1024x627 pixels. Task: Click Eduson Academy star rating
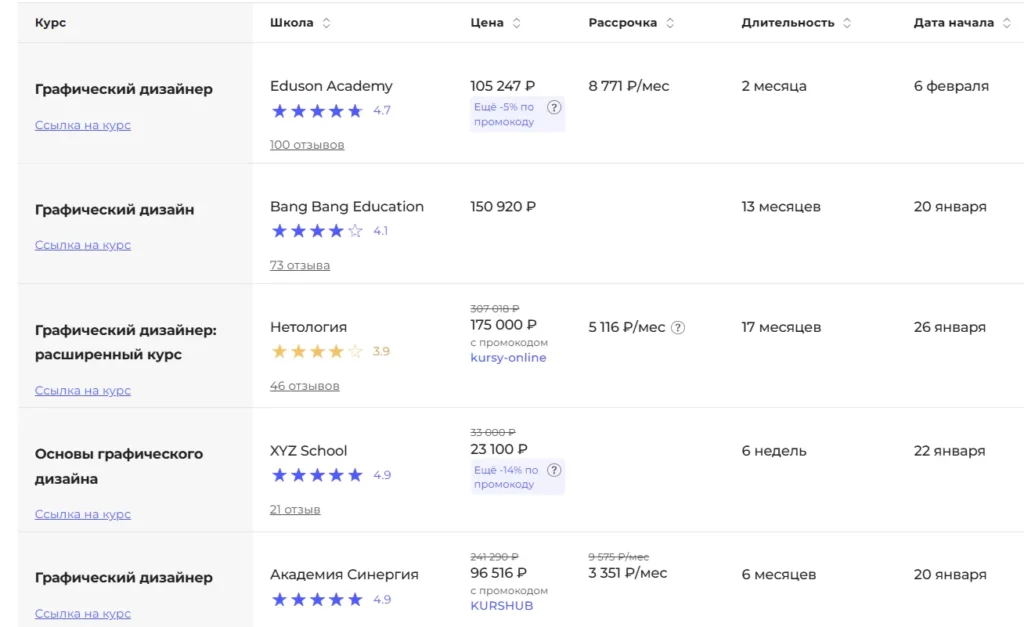[x=317, y=111]
